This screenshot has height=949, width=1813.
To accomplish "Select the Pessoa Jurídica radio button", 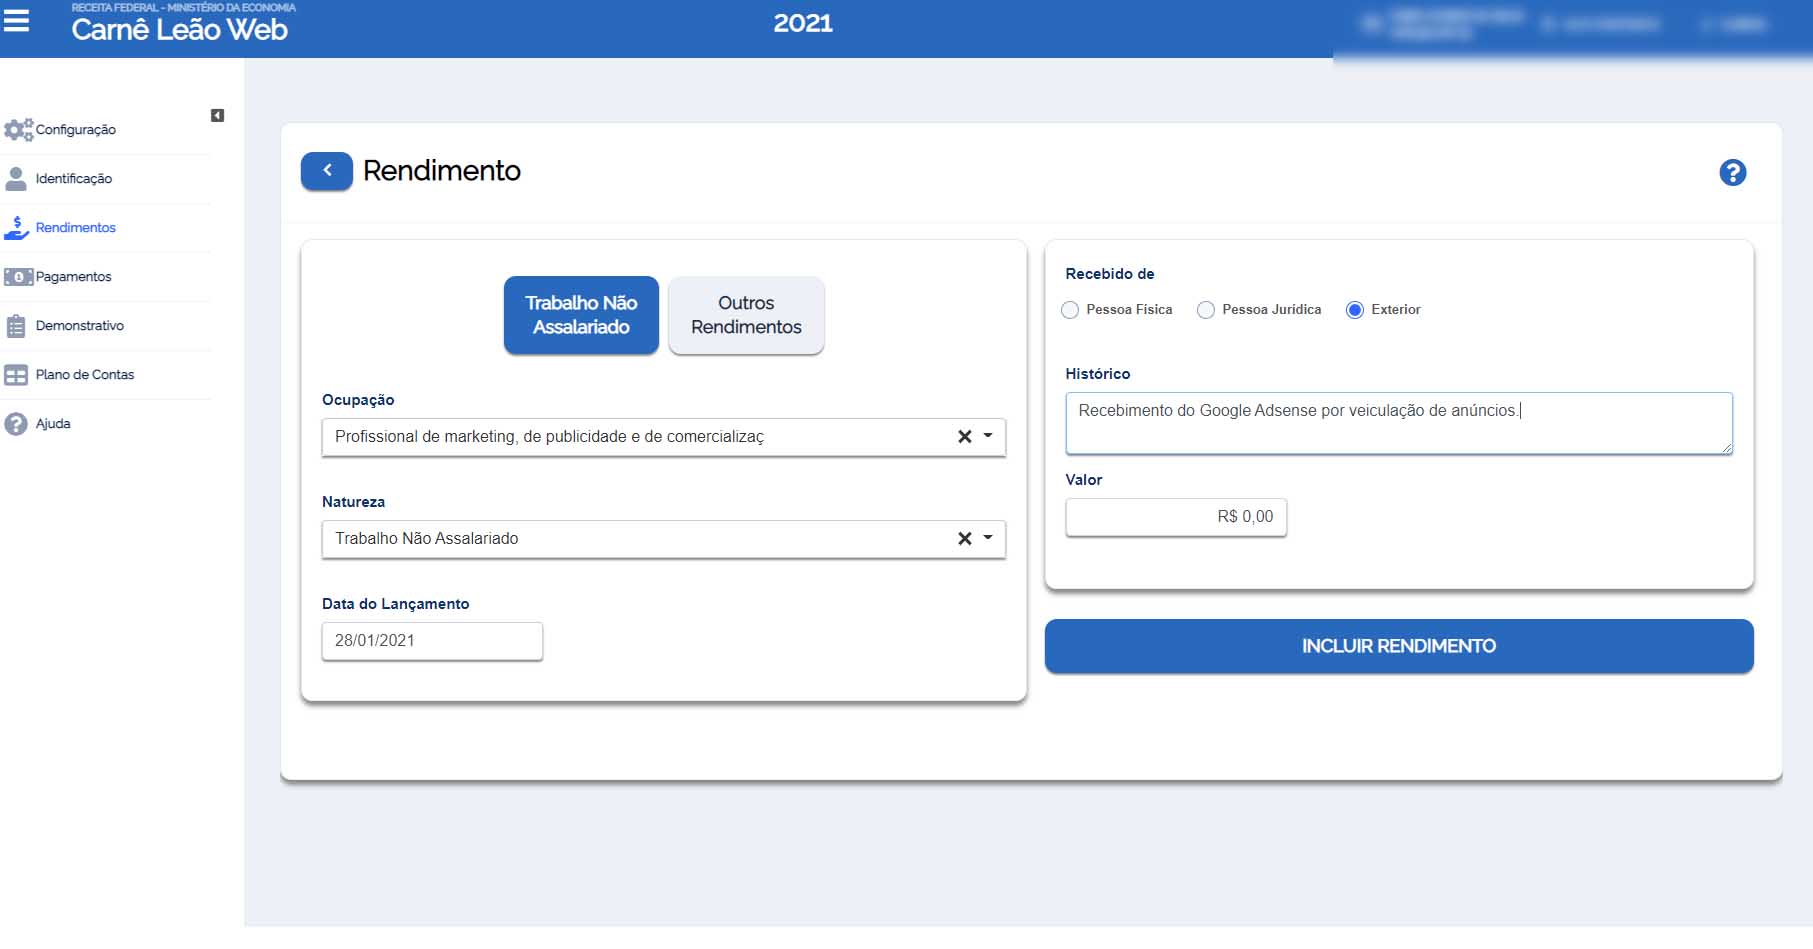I will tap(1206, 310).
